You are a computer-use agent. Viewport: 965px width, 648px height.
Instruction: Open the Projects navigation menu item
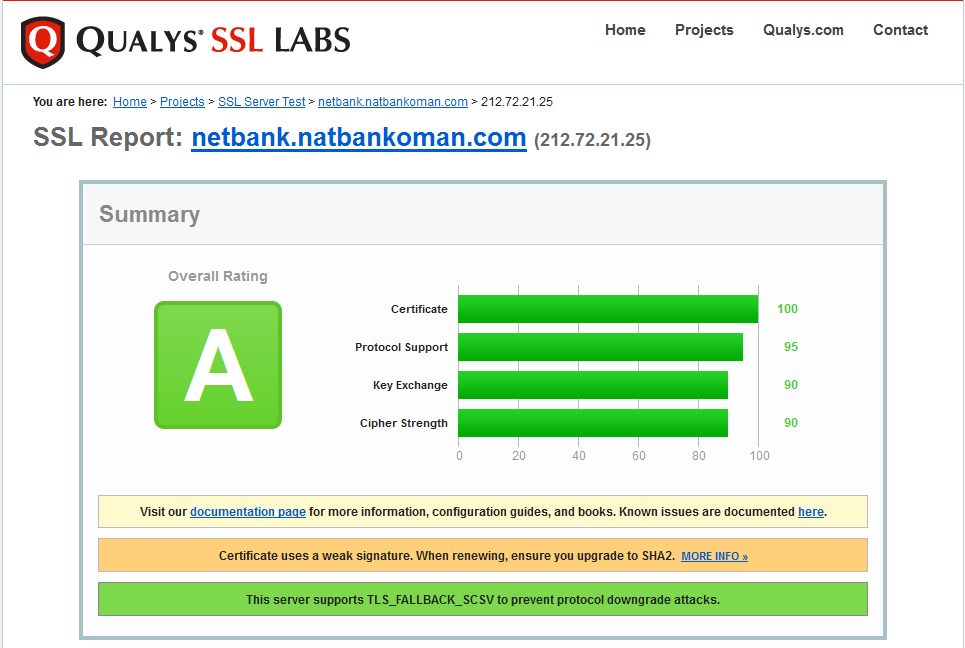[704, 30]
